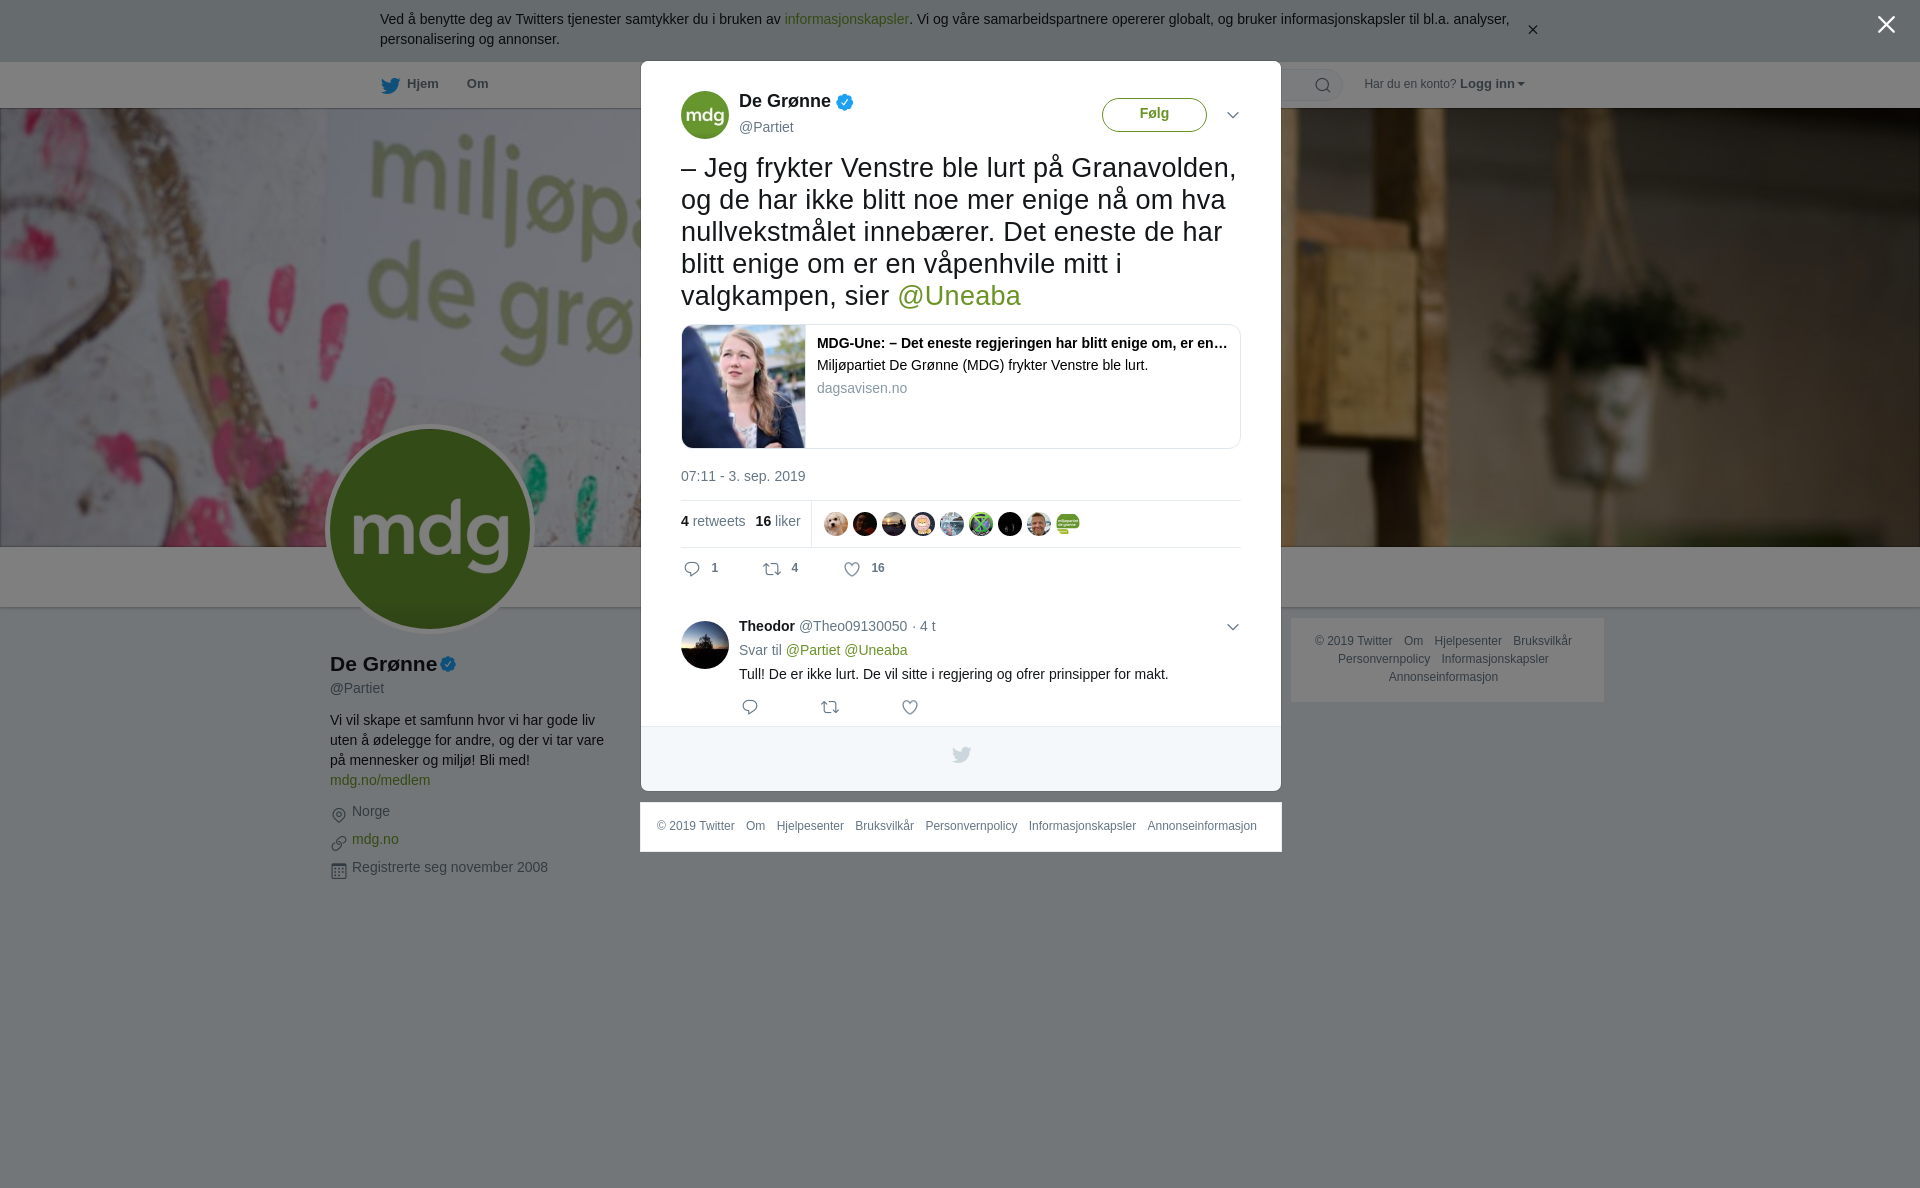Dismiss the cookie notice with the small x
The height and width of the screenshot is (1188, 1920).
tap(1532, 30)
